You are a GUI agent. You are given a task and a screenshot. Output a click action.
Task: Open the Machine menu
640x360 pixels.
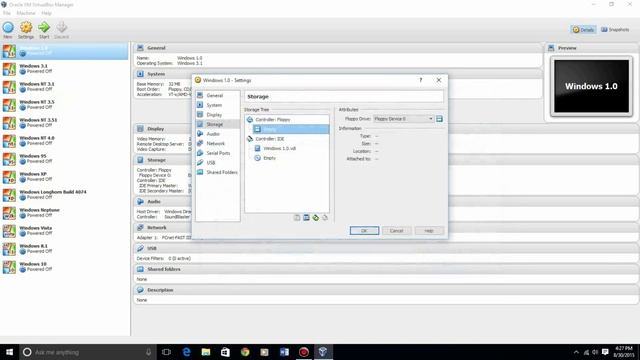point(26,13)
